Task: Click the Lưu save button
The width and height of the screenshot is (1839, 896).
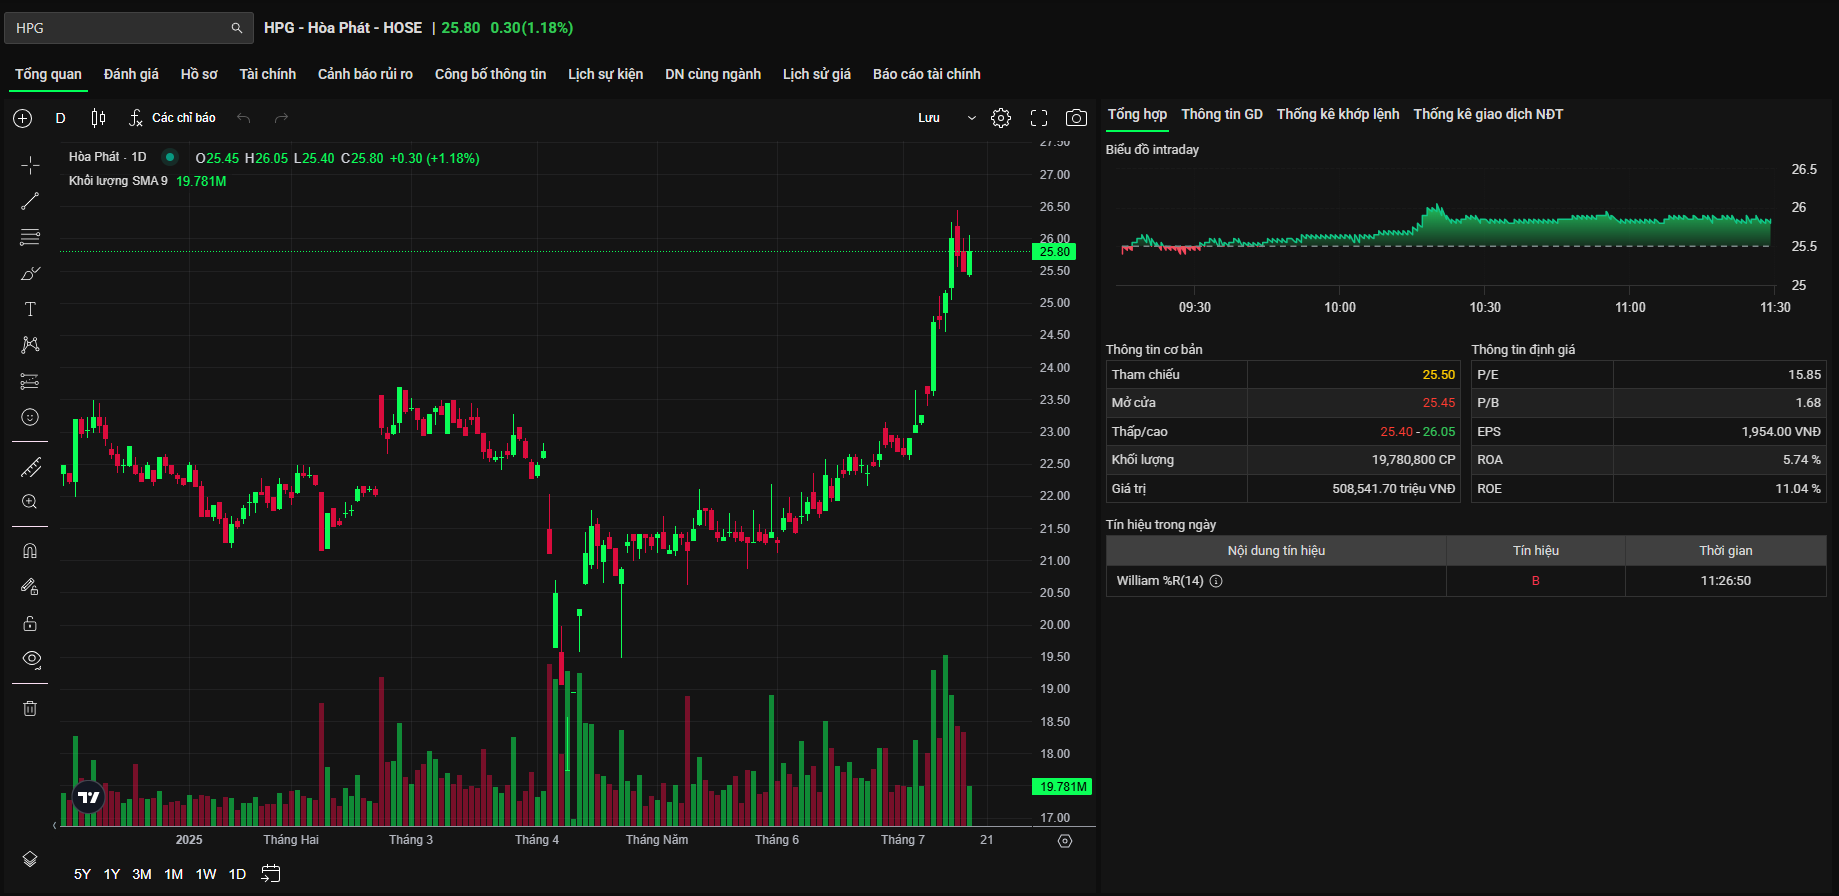Action: click(929, 118)
